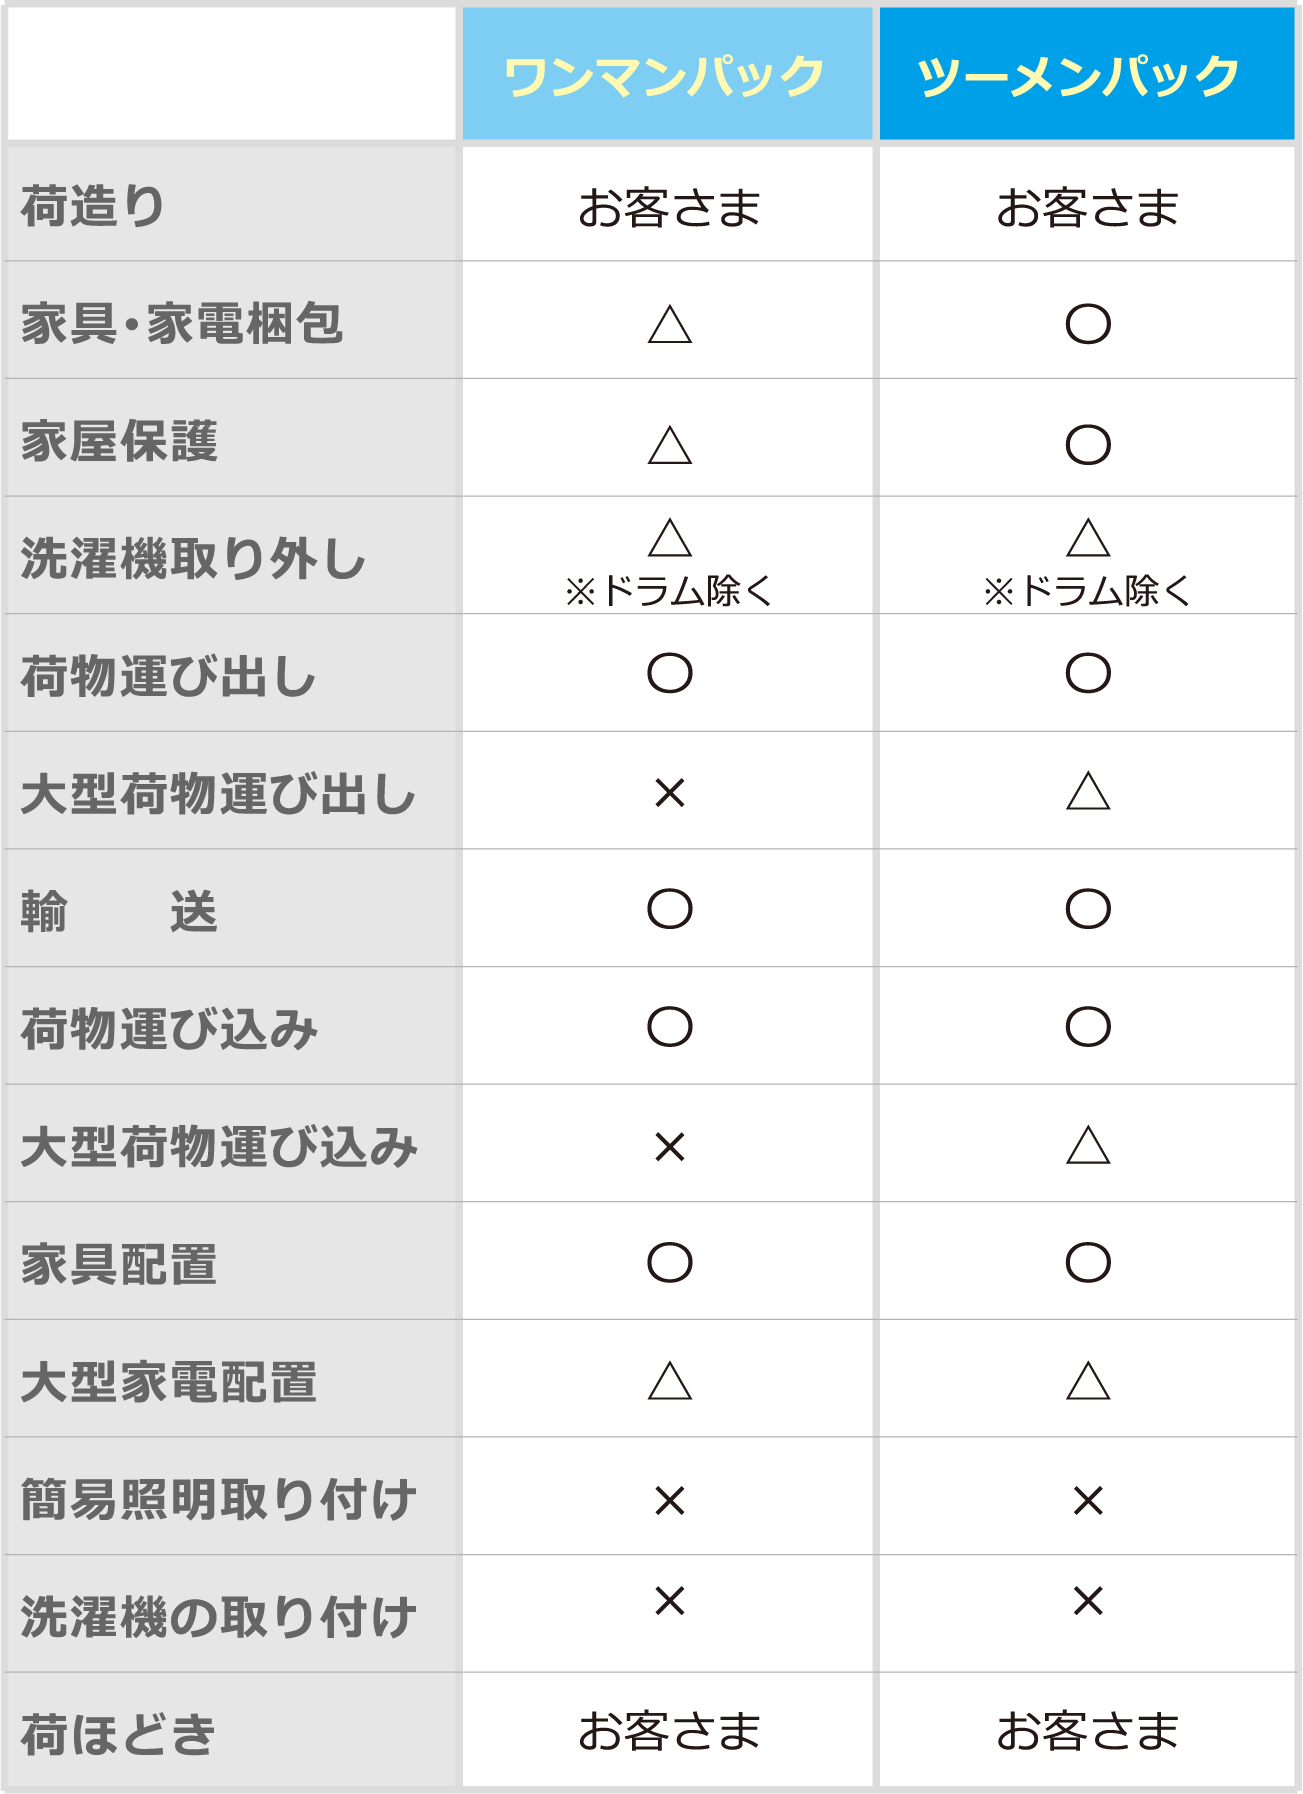This screenshot has width=1303, height=1794.
Task: Click the ワンマンパック column header
Action: click(667, 75)
